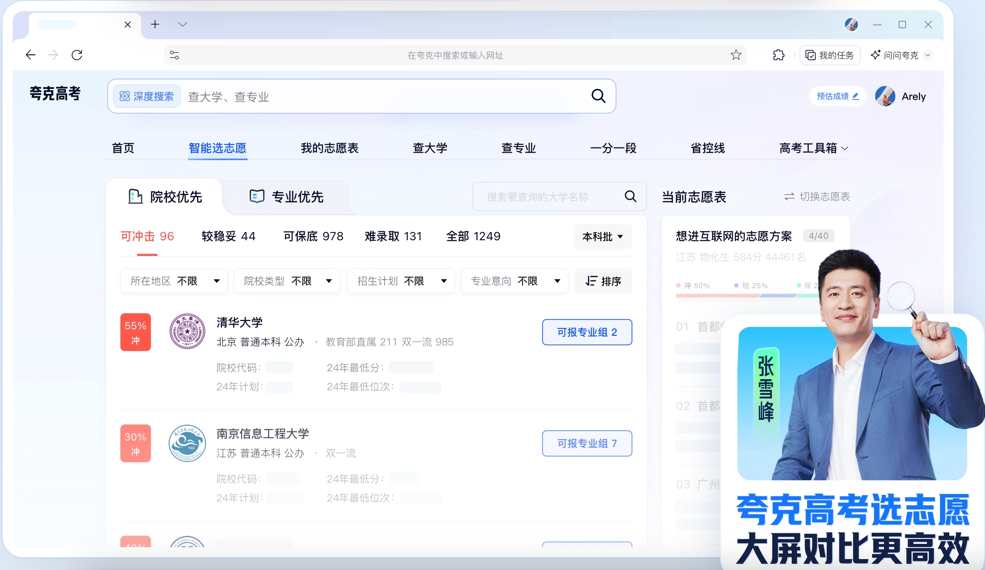Click the 55% 冲 badge
The height and width of the screenshot is (570, 985).
click(136, 332)
